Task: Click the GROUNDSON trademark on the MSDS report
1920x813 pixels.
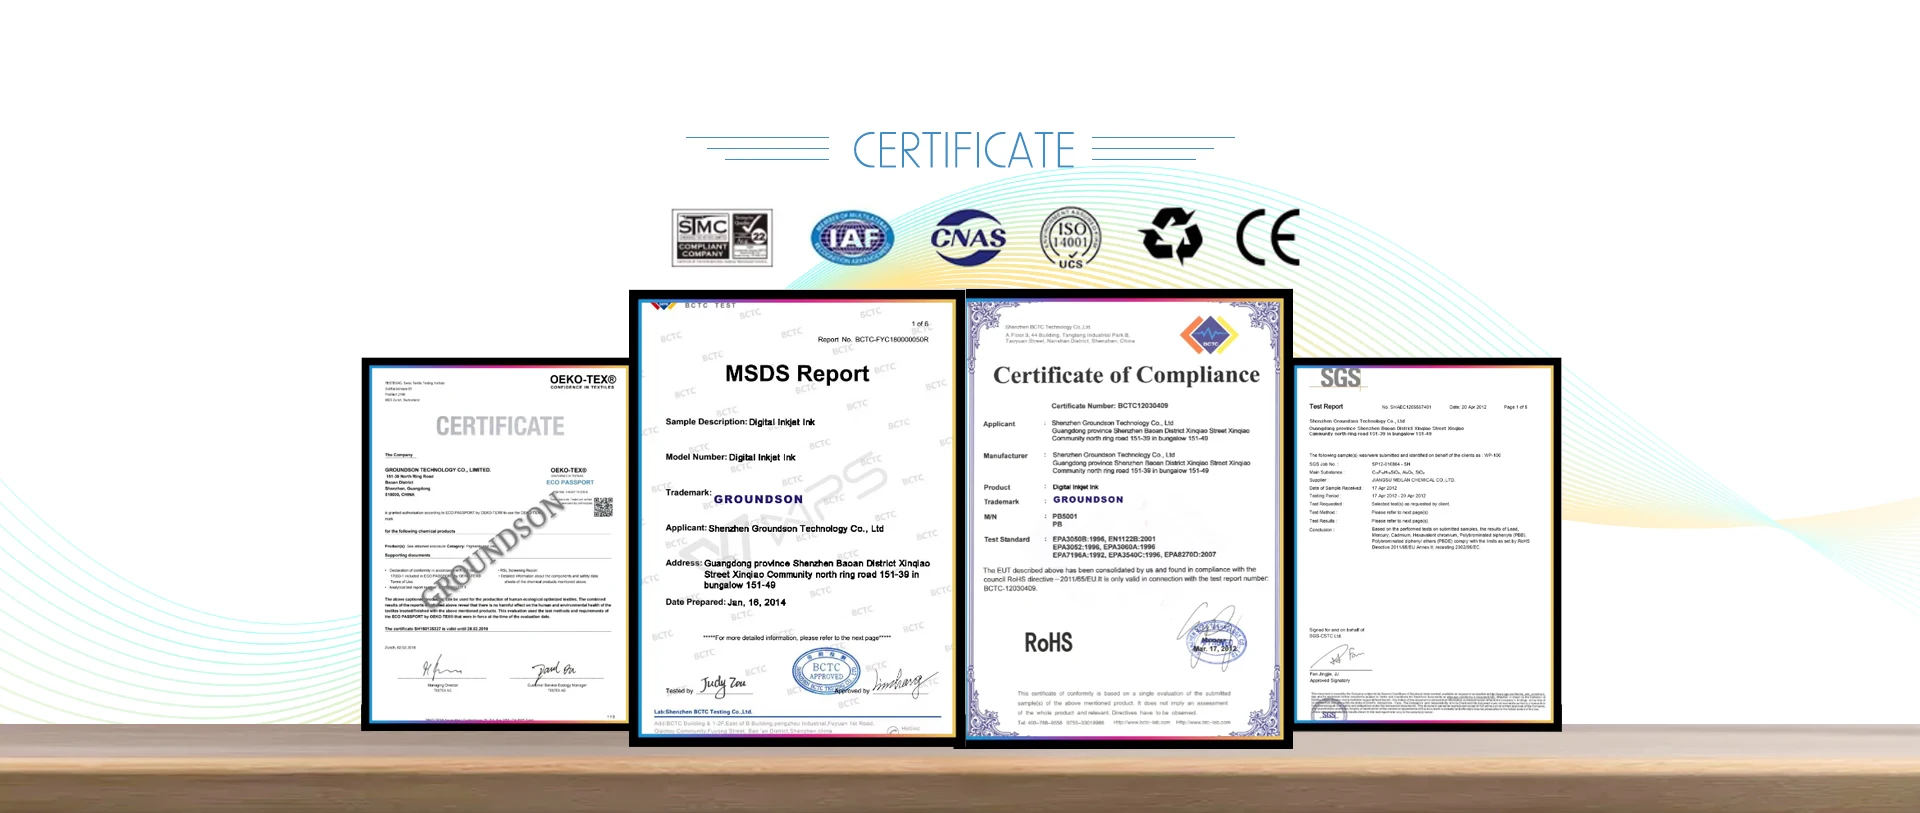Action: [758, 499]
